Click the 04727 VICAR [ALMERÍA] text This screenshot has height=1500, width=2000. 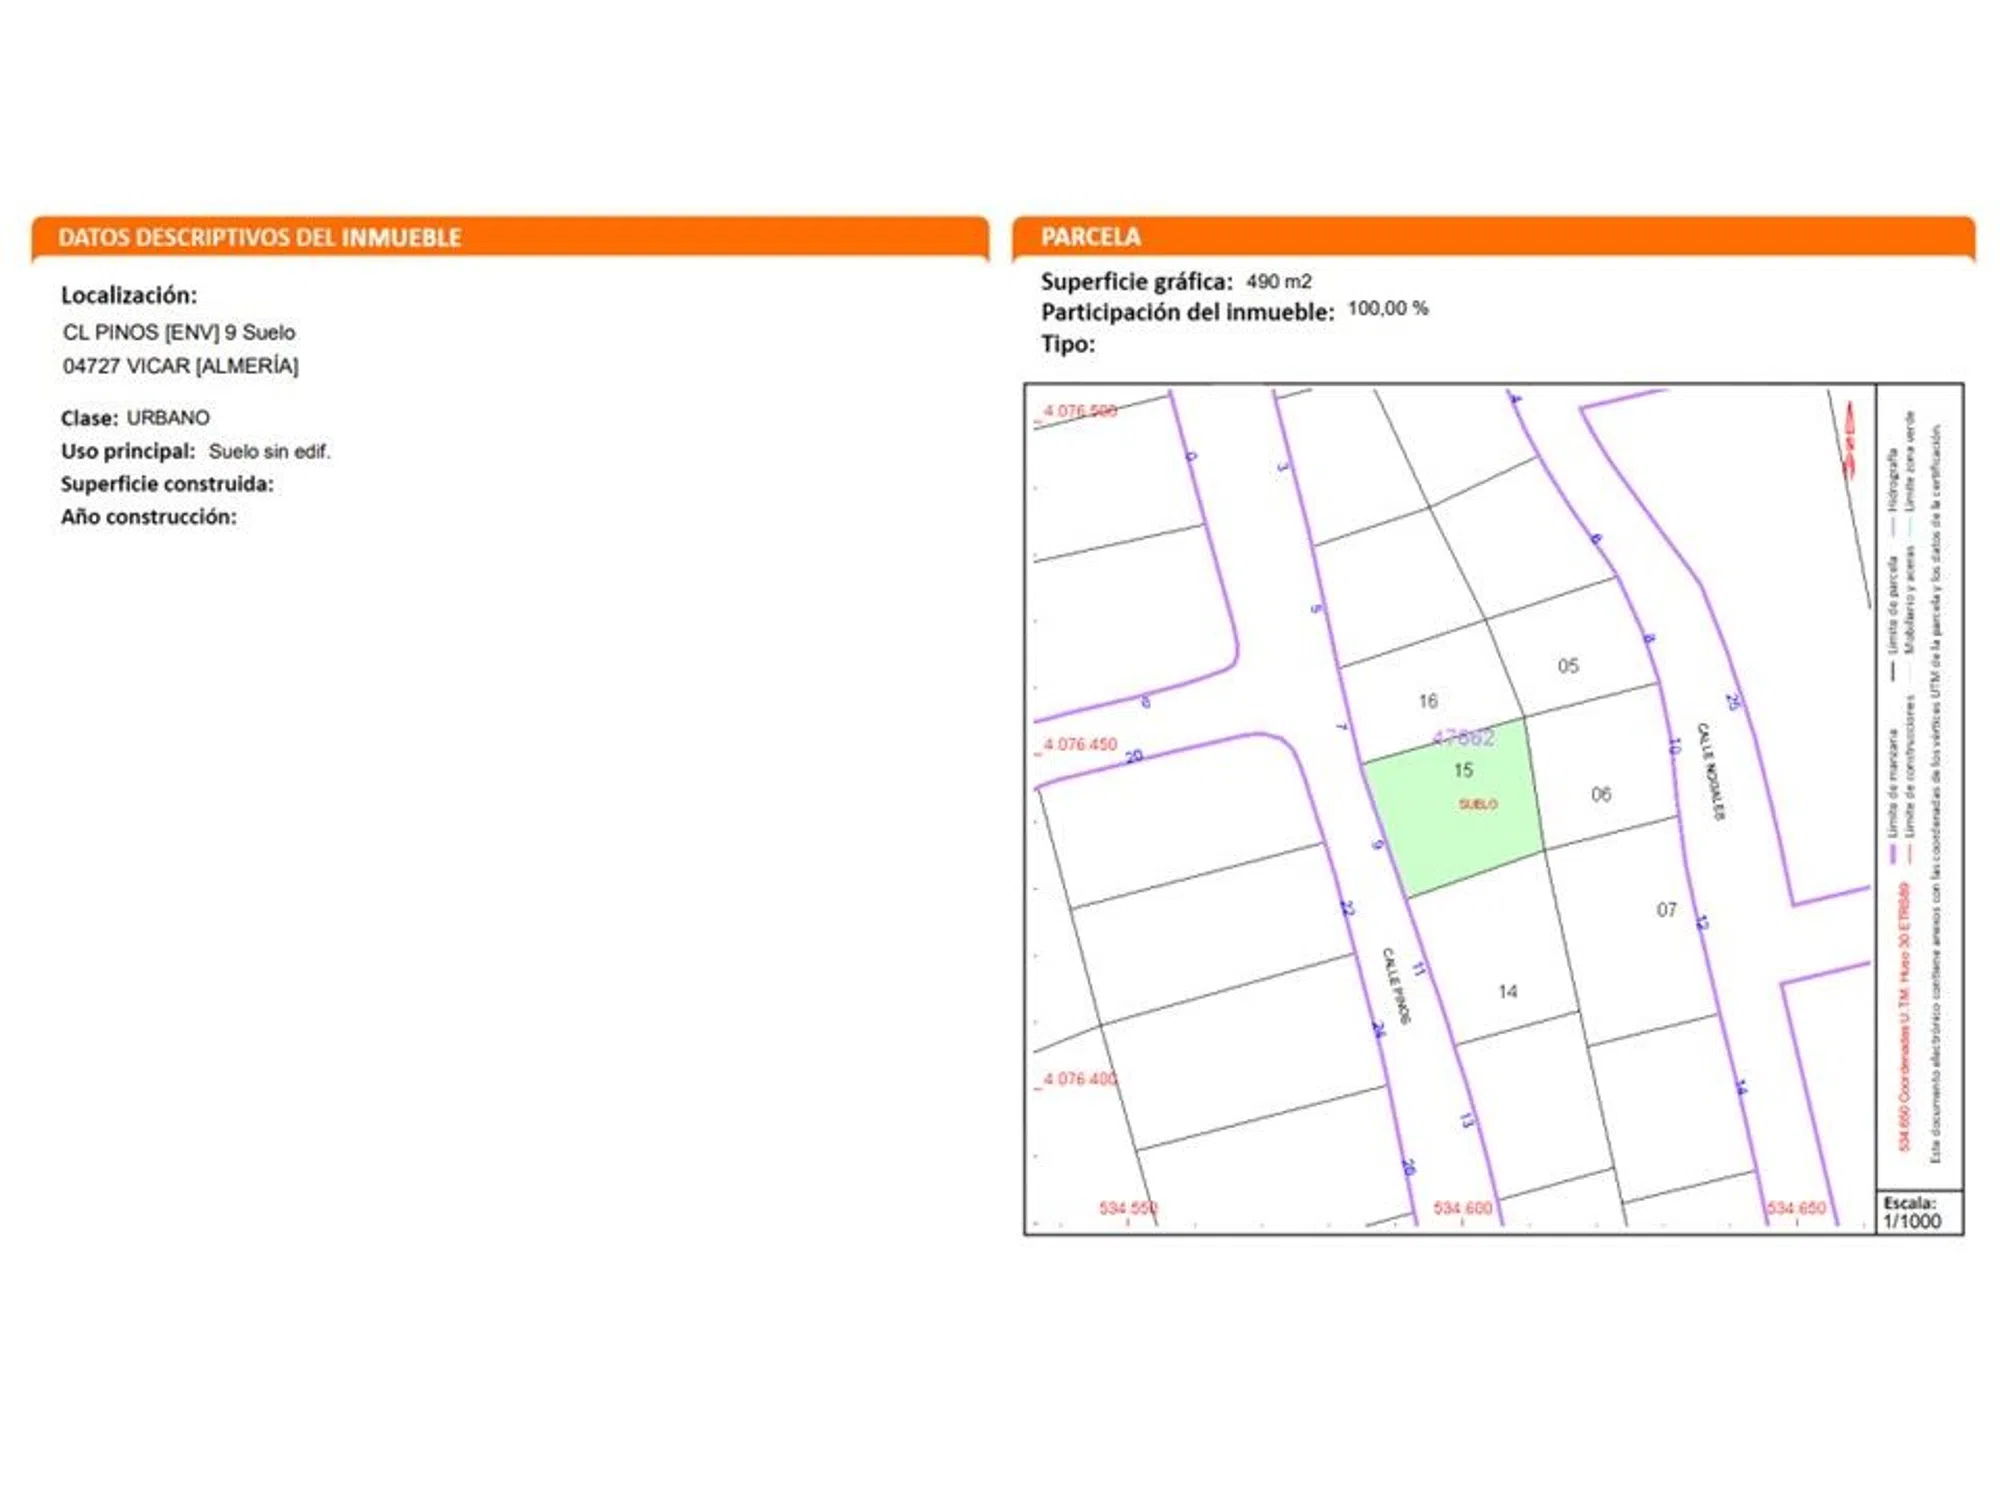click(180, 366)
